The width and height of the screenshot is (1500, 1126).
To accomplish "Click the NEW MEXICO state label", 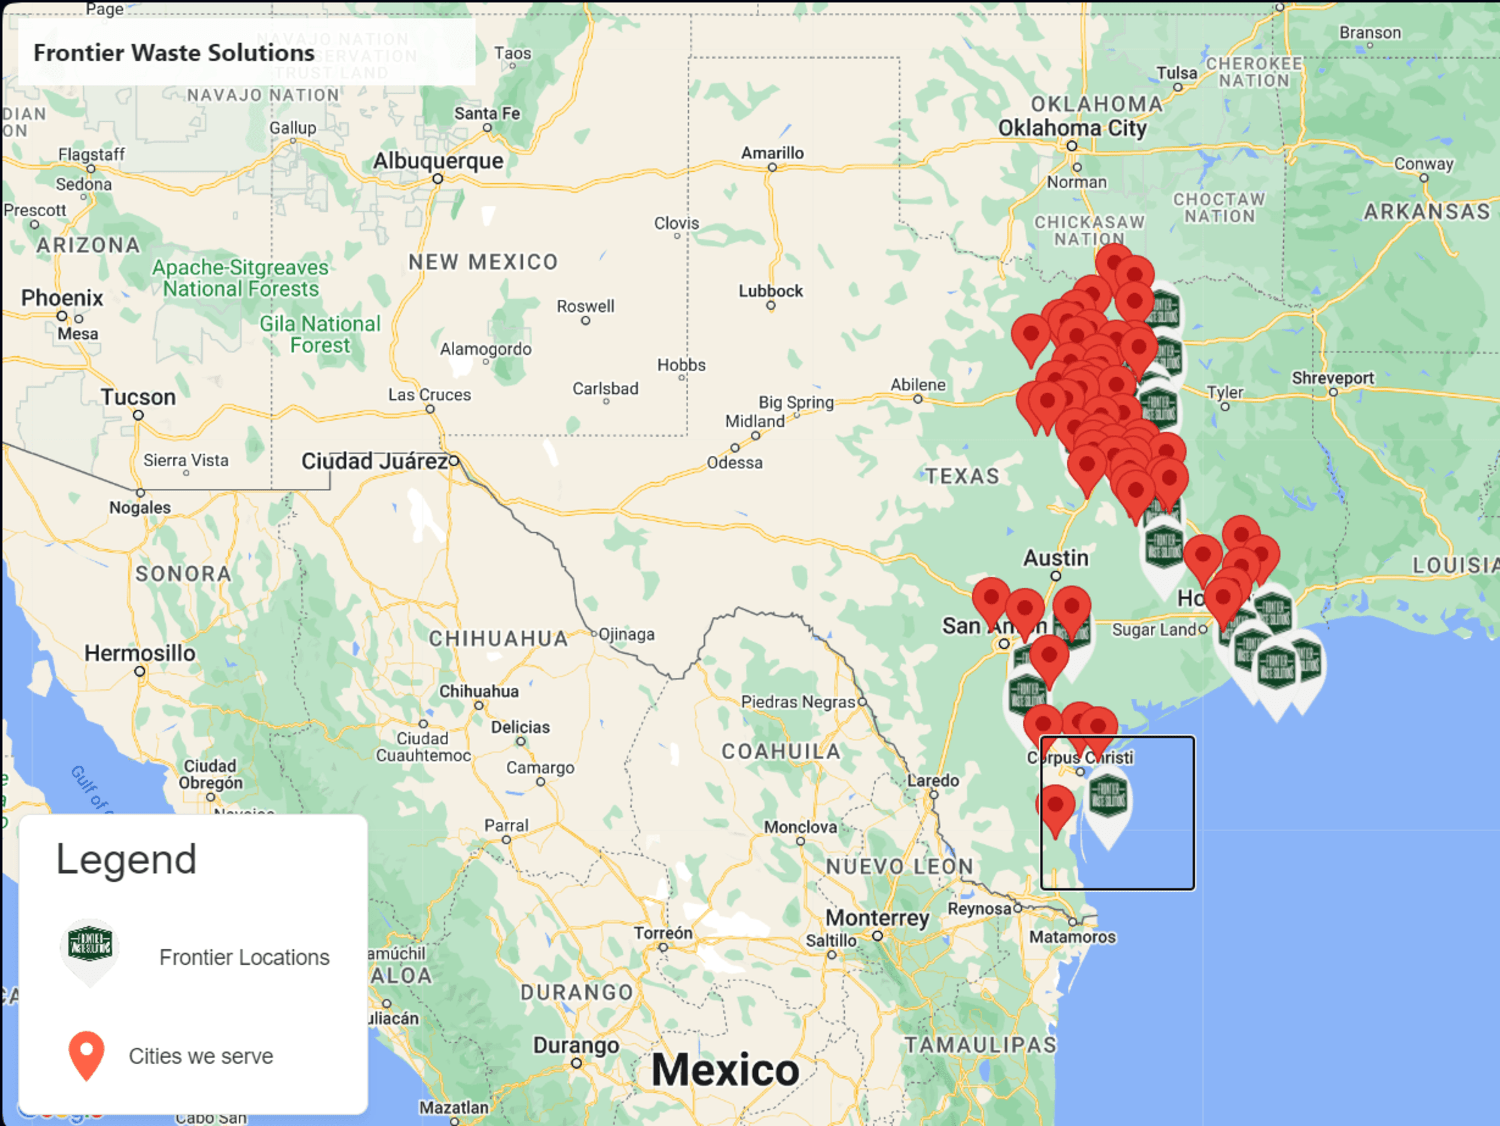I will [483, 262].
